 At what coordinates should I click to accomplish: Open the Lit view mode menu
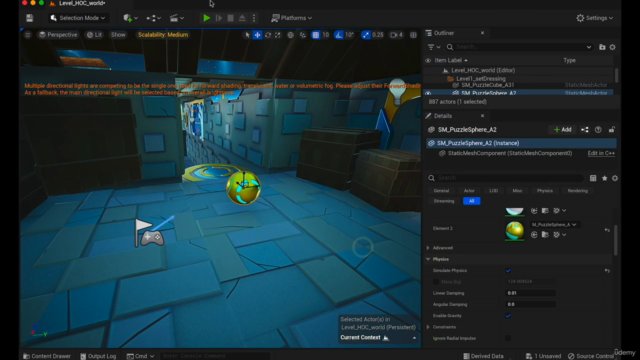[94, 35]
